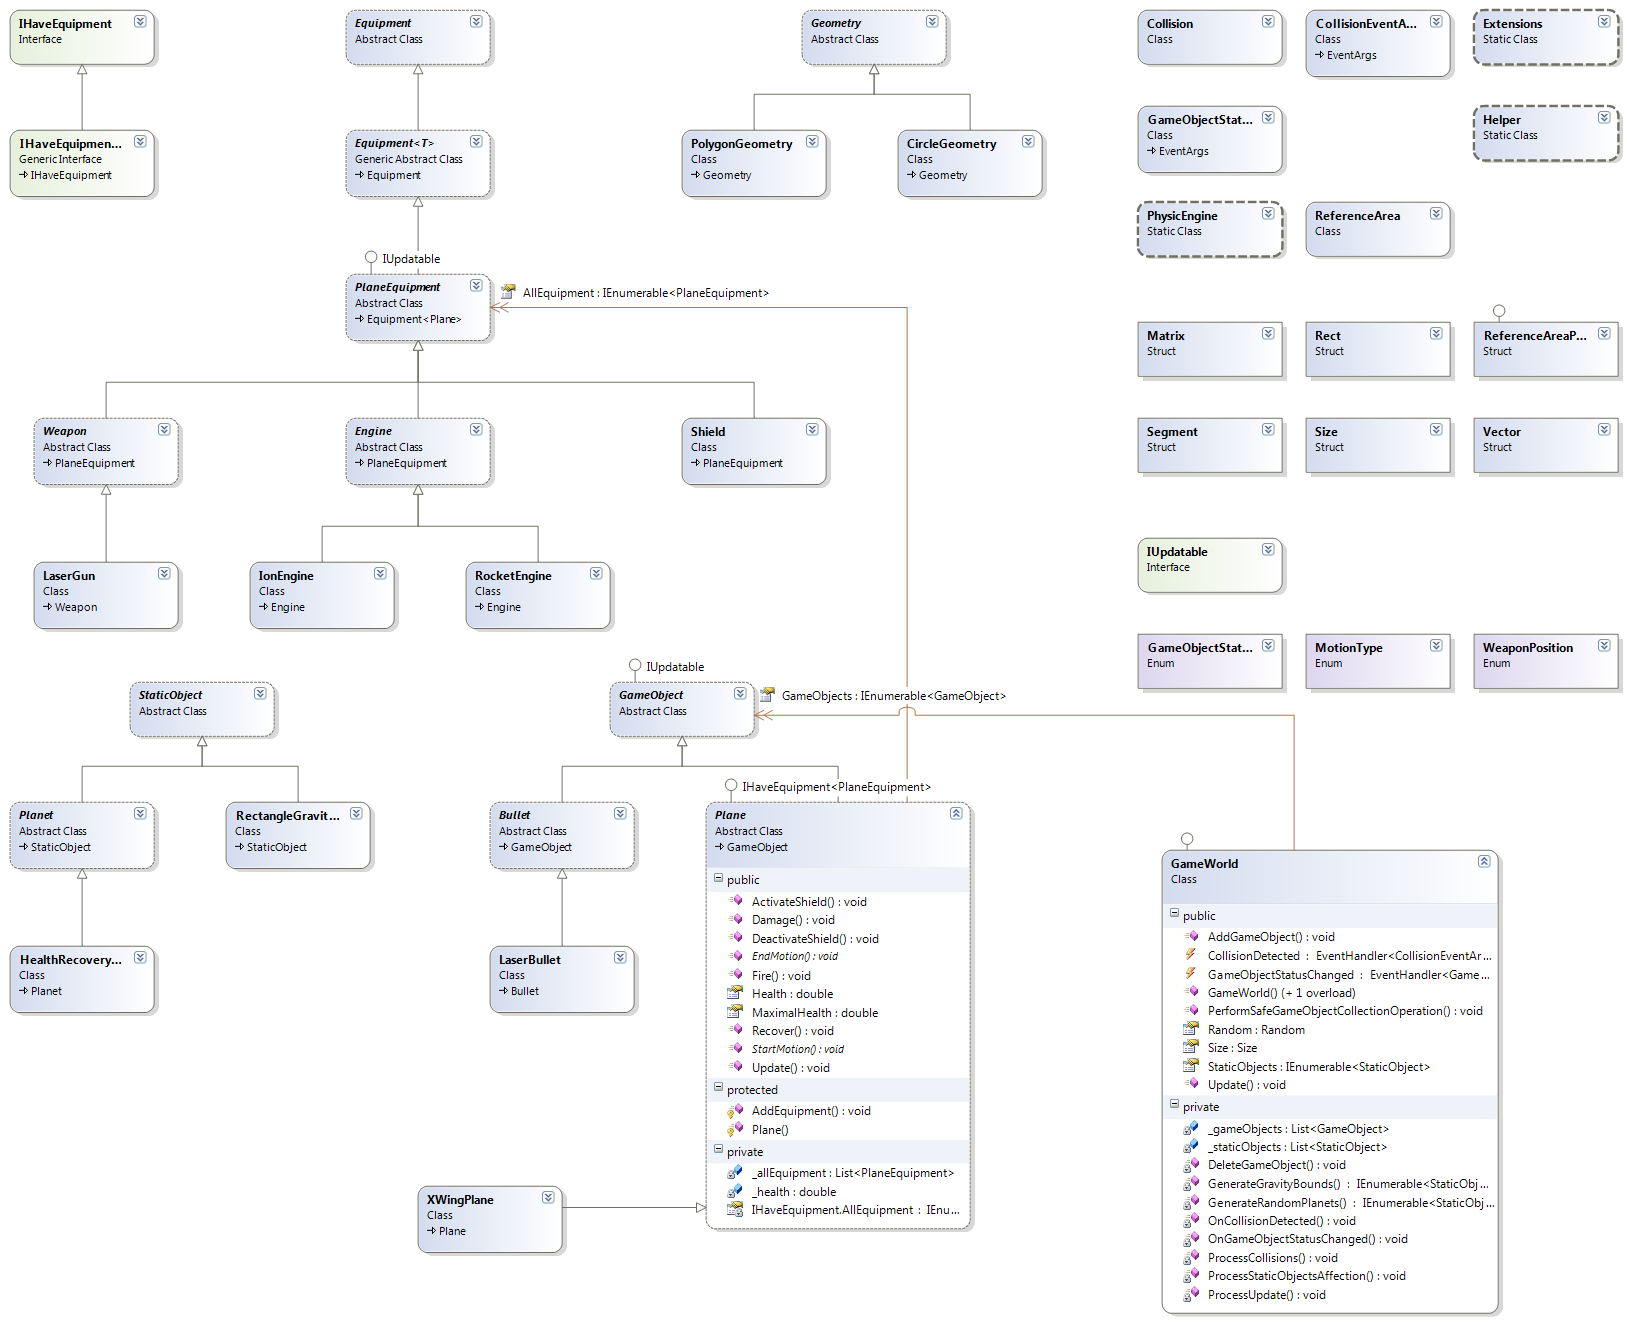The height and width of the screenshot is (1322, 1627).
Task: Click the GameObjectStatusChanged event icon
Action: coord(1191,974)
